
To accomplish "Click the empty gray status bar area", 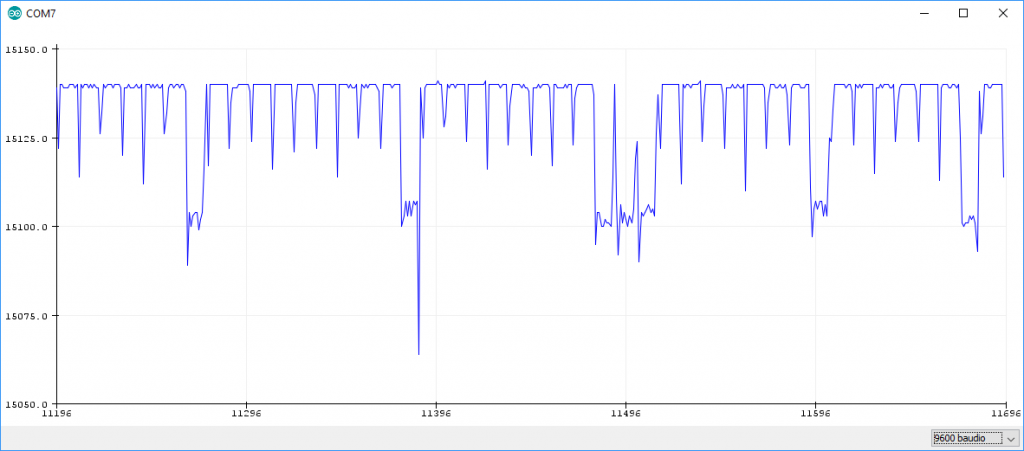I will [x=450, y=438].
